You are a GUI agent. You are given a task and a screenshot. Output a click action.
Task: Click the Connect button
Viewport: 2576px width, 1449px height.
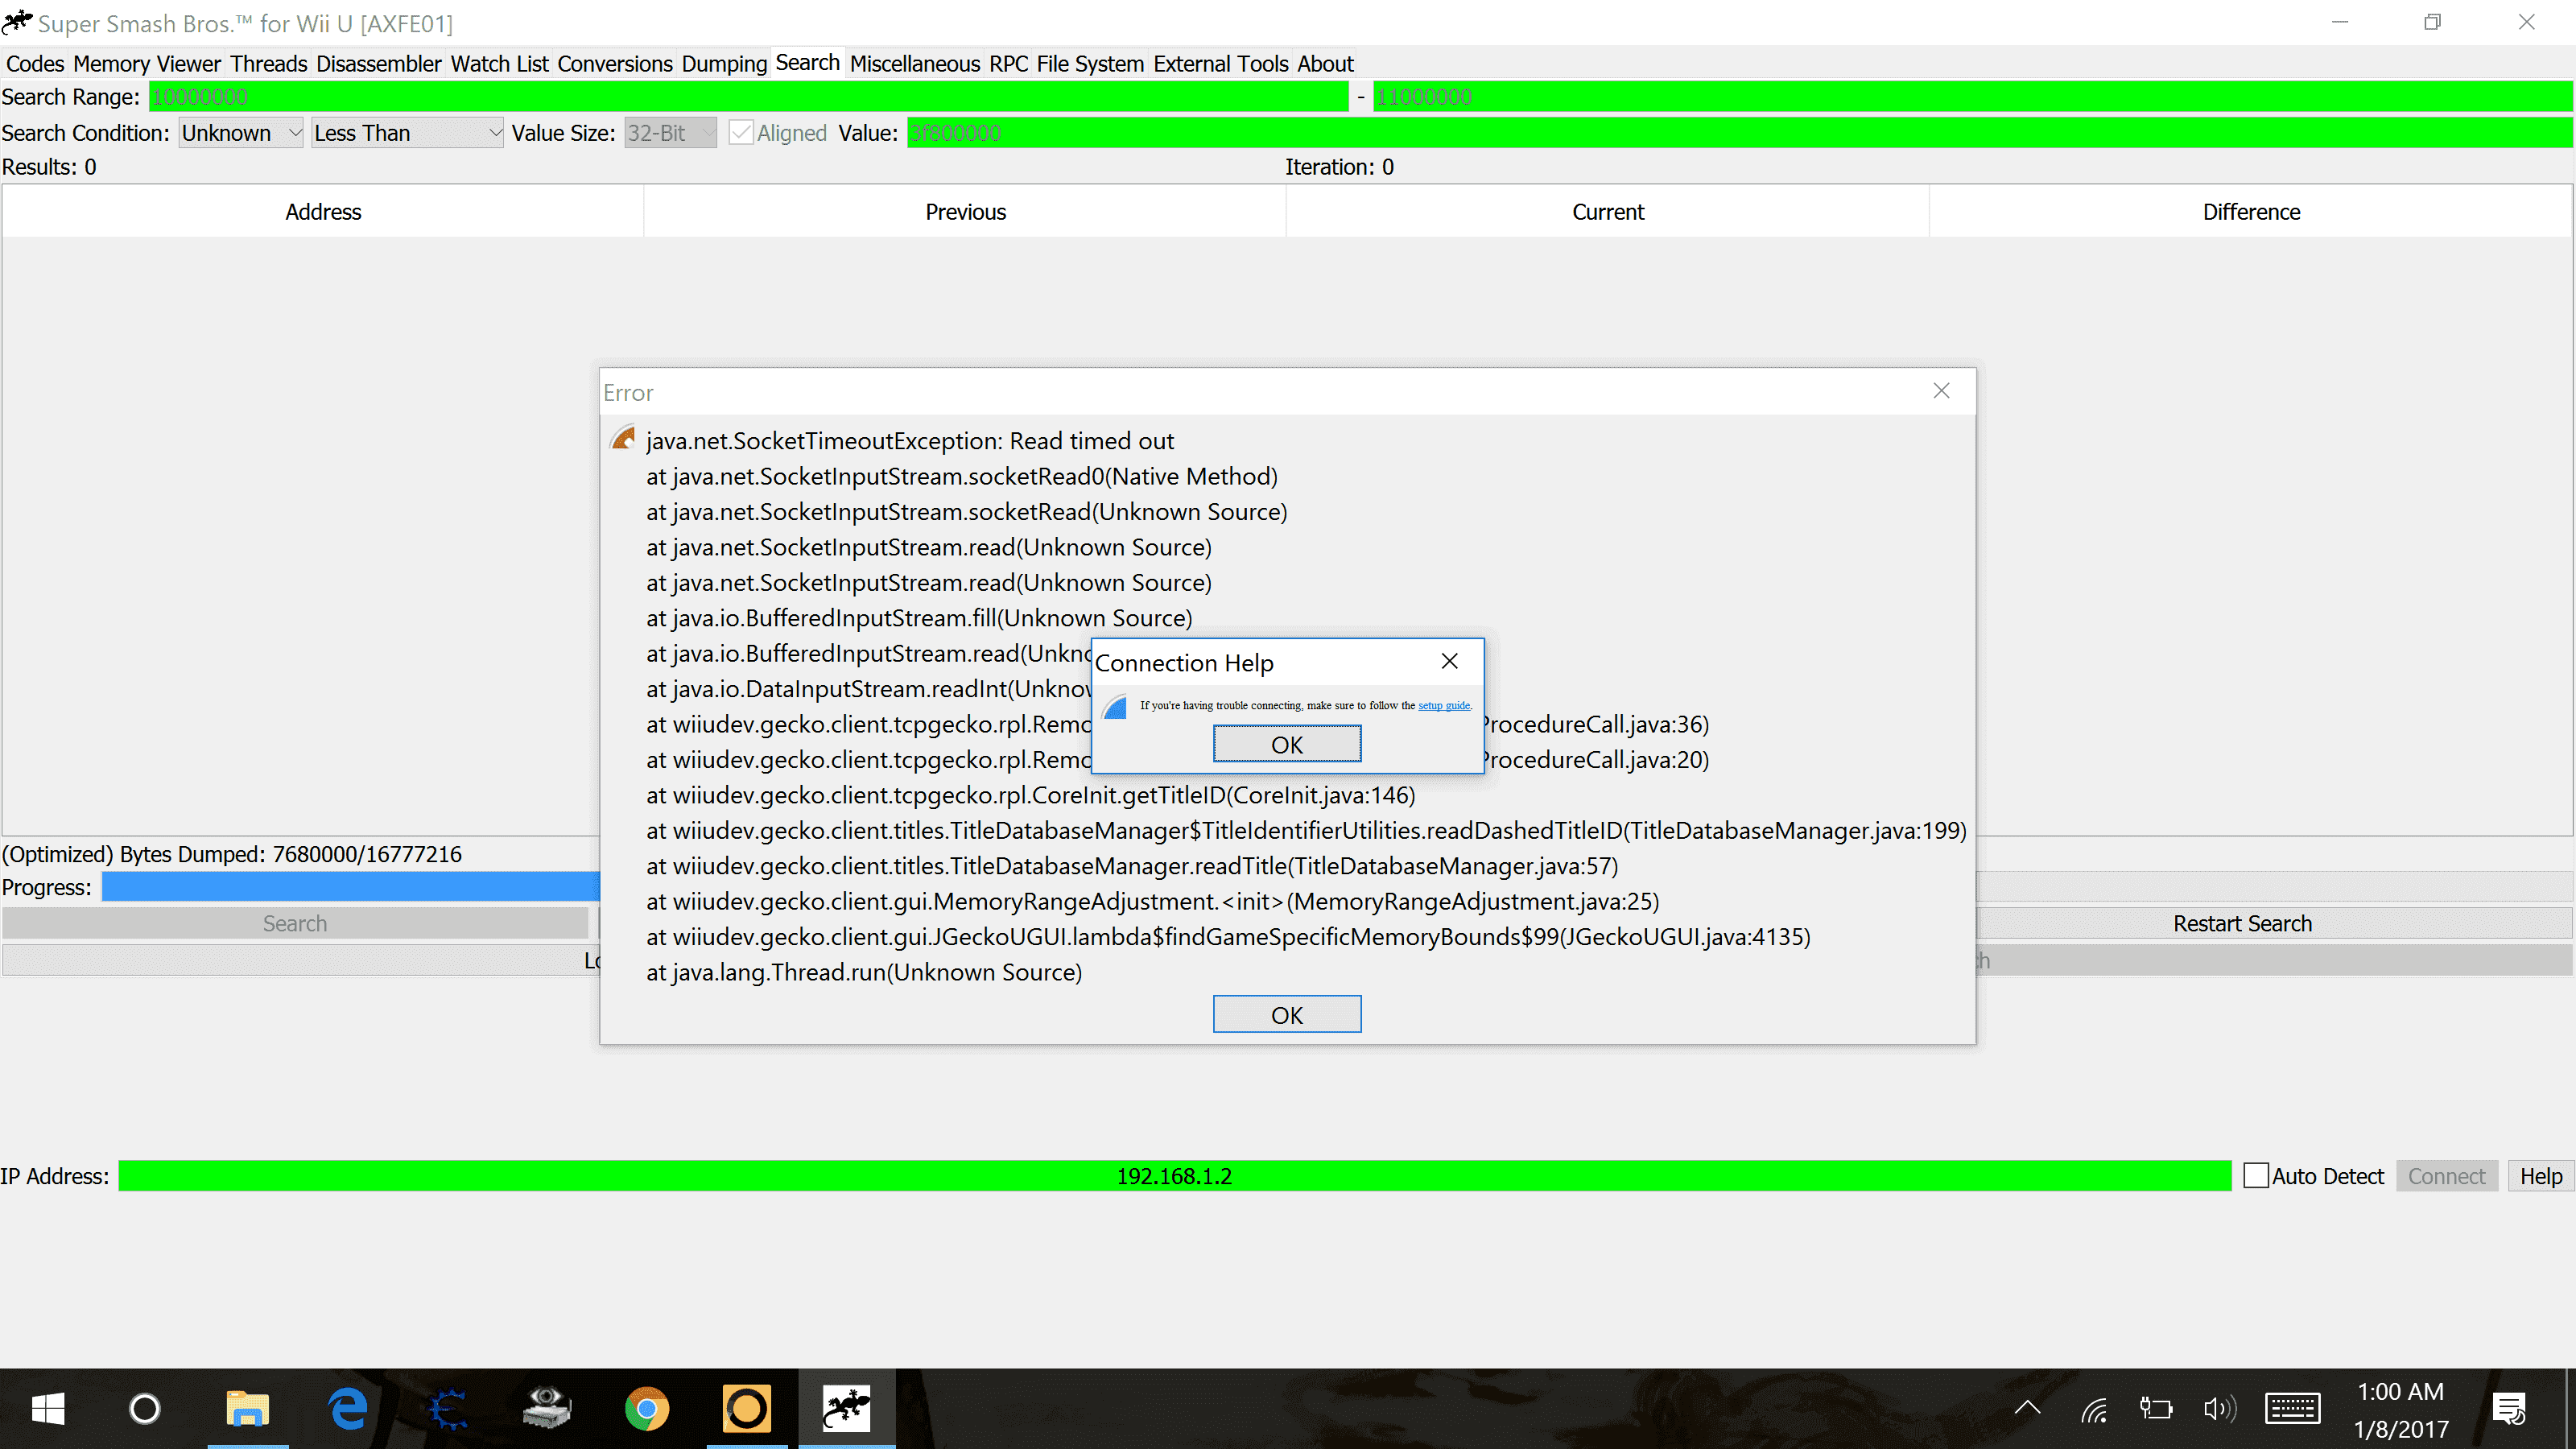[x=2446, y=1176]
